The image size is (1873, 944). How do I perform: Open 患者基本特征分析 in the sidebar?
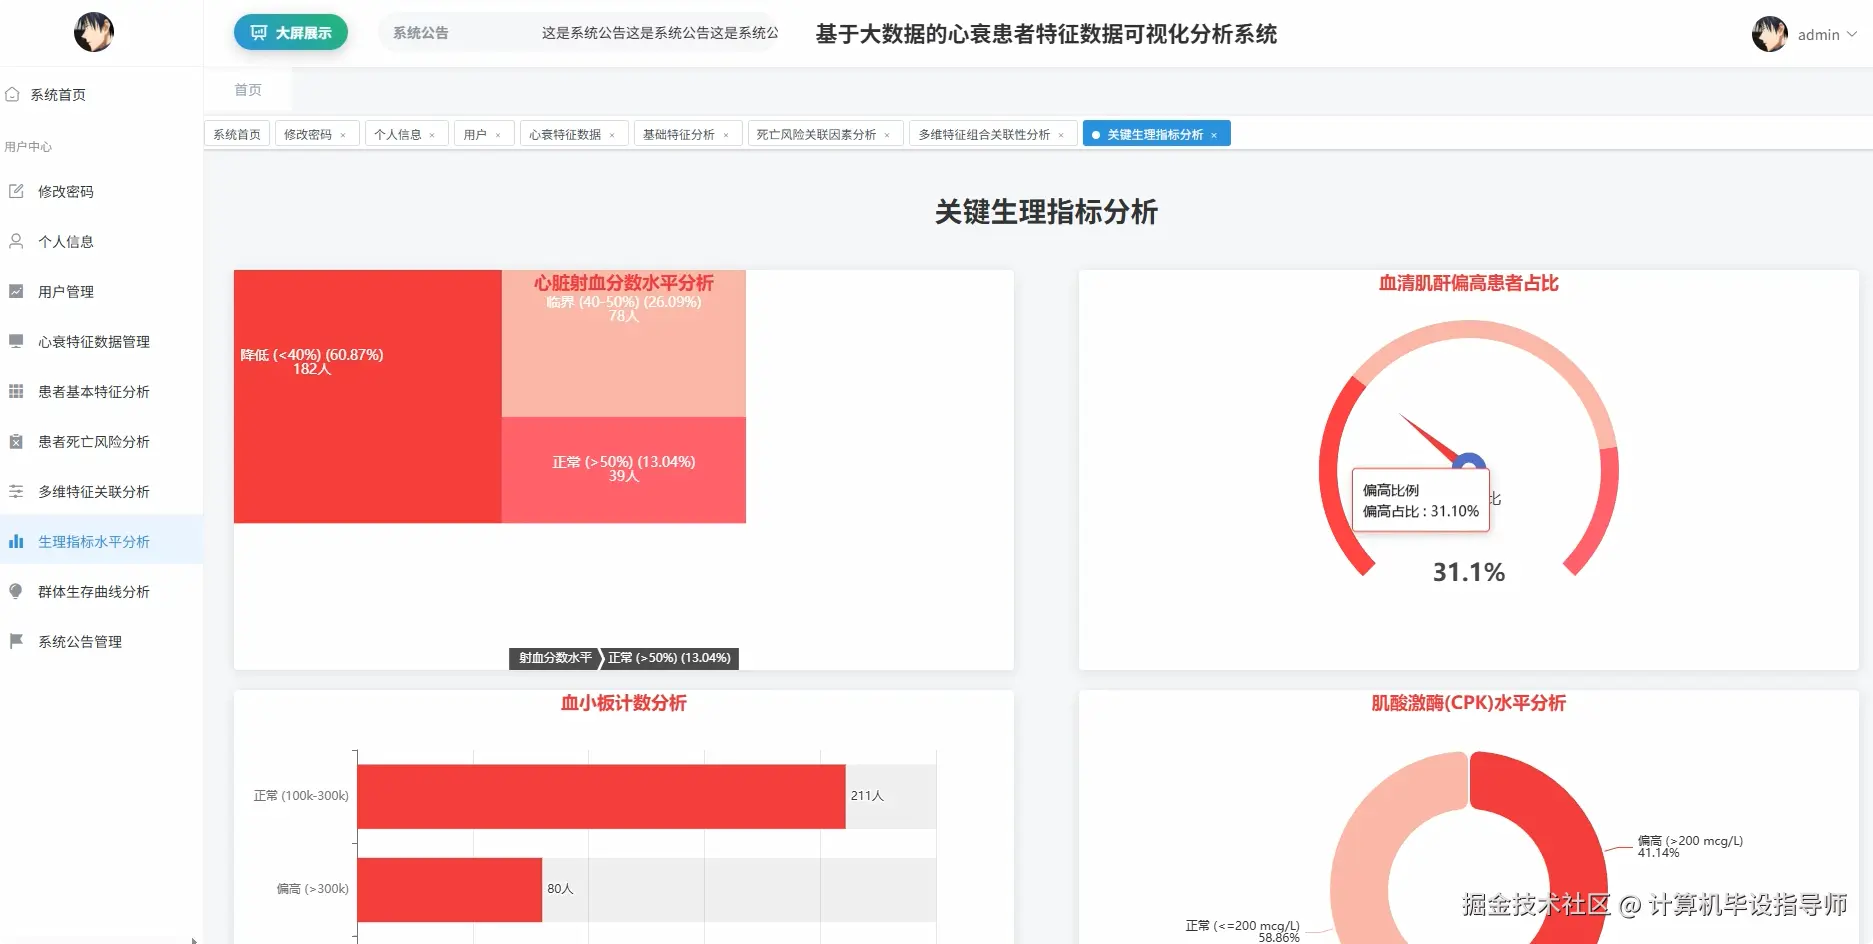tap(101, 391)
